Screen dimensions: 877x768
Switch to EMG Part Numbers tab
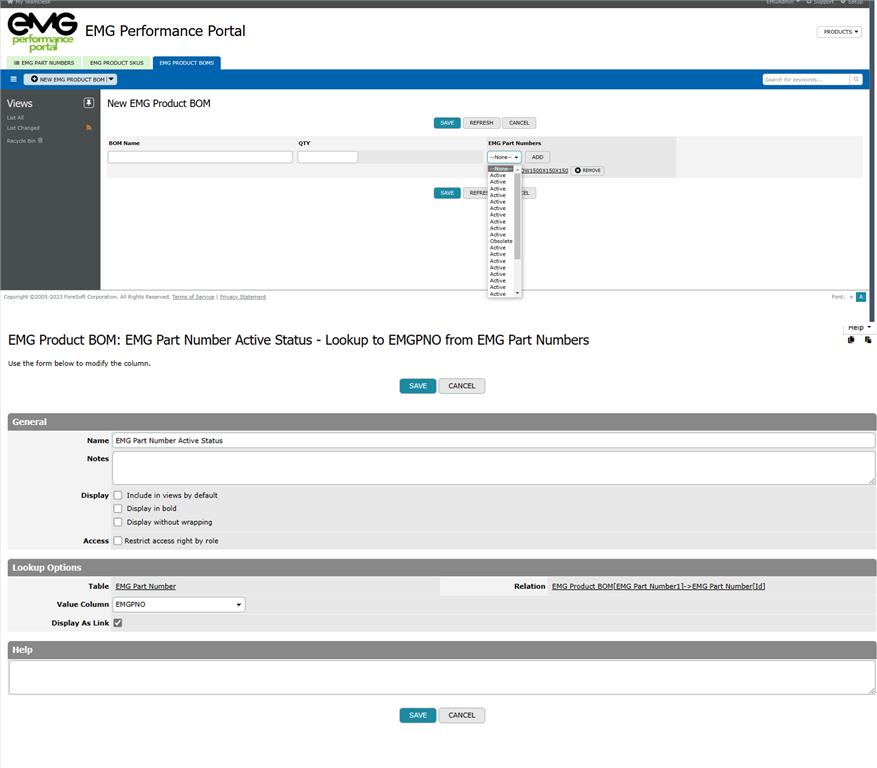click(43, 63)
